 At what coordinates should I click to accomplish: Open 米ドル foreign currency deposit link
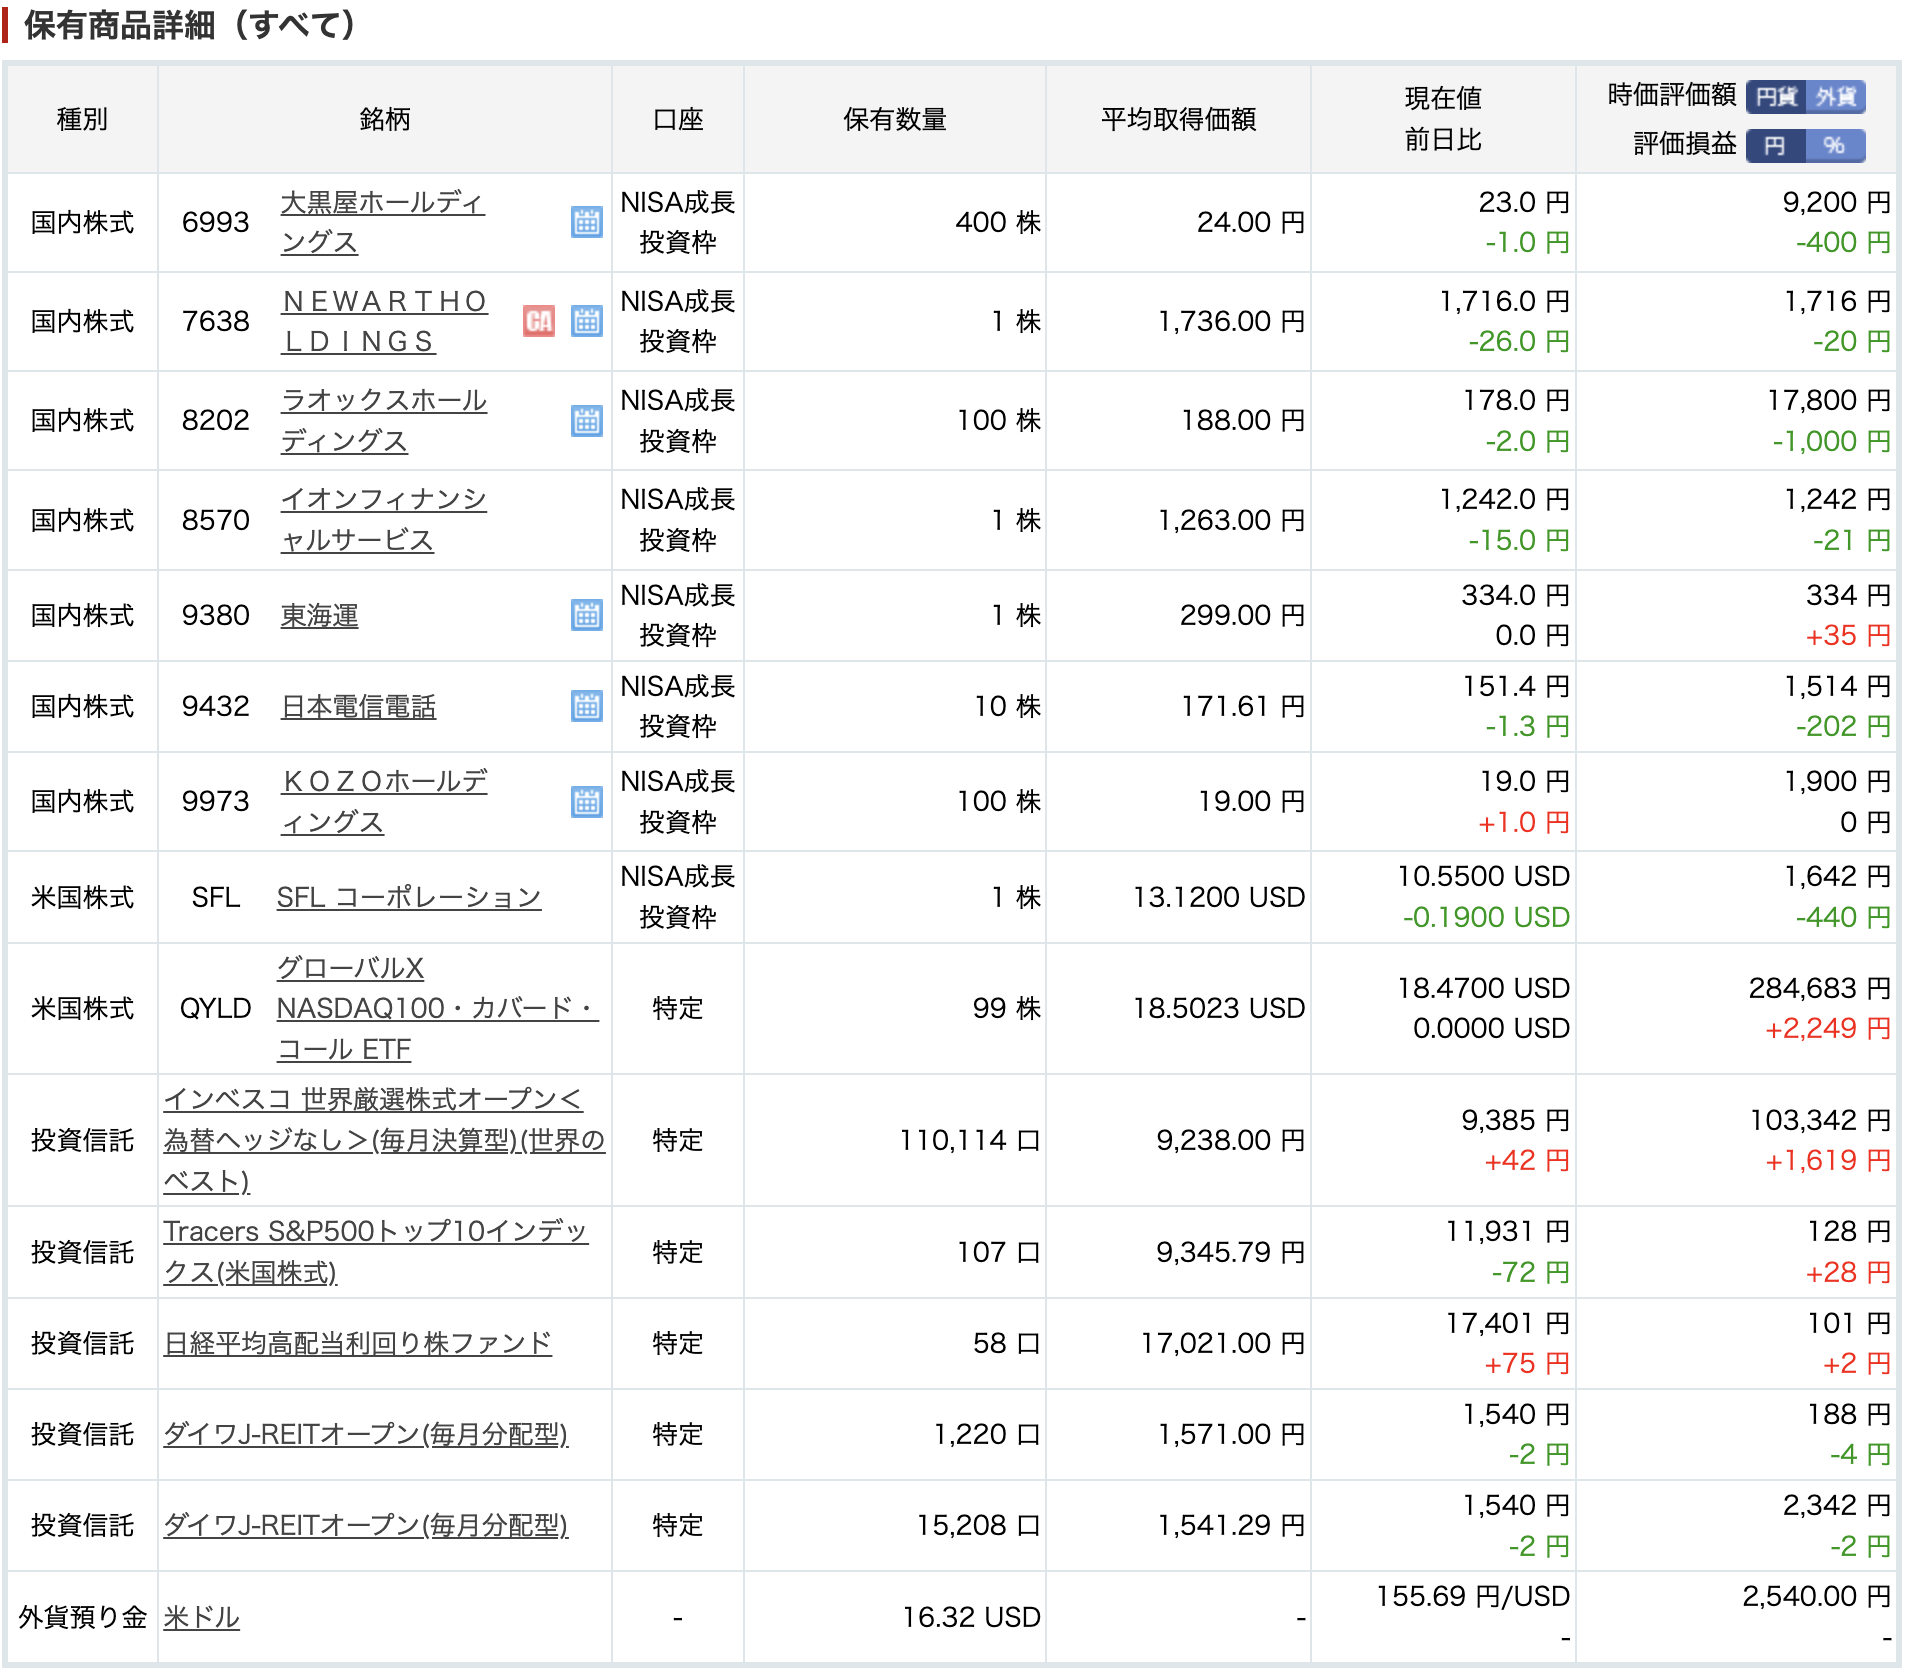(x=201, y=1617)
